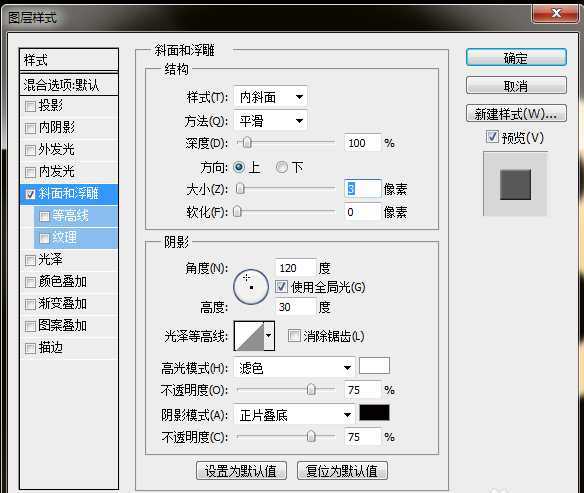
Task: Click the 软化 slider handle
Action: point(237,211)
